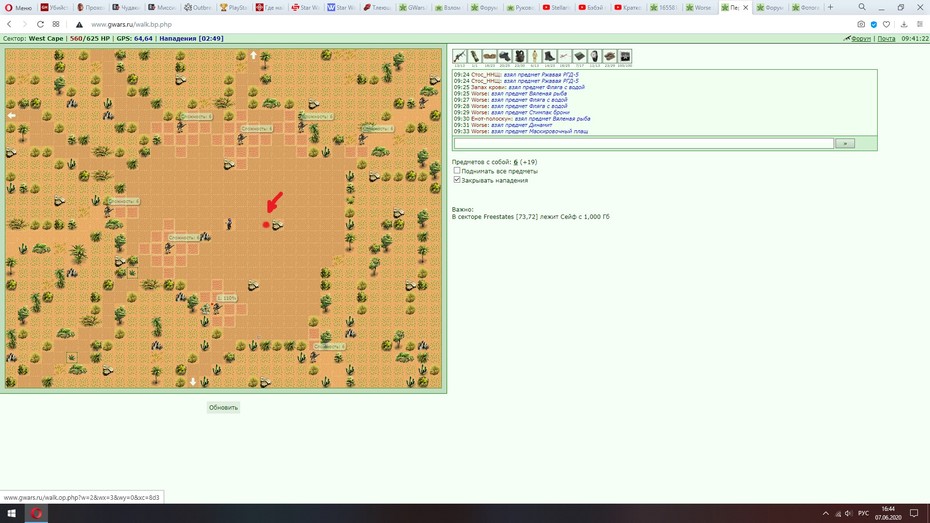Switch to the 'Взлом' browser tab
The image size is (930, 523).
448,7
